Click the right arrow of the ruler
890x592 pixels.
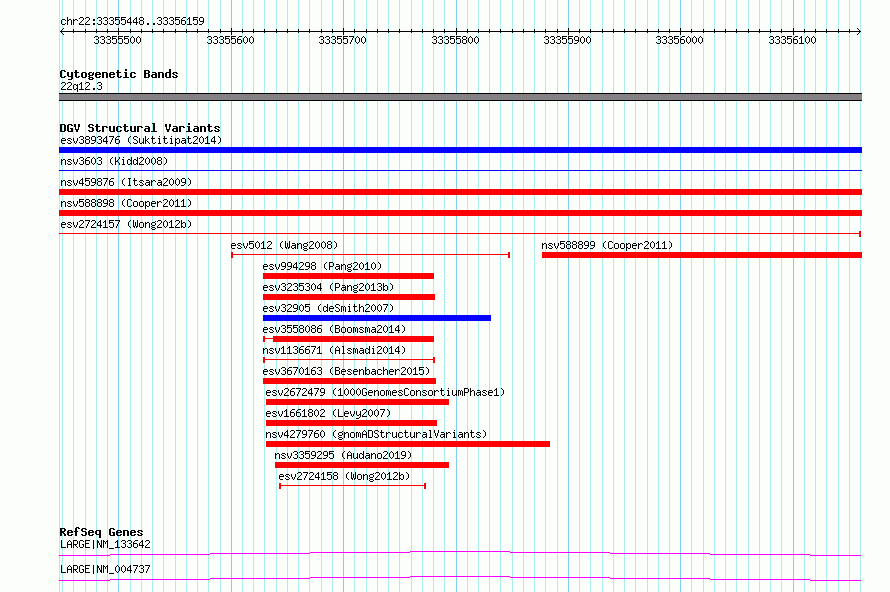tap(859, 31)
